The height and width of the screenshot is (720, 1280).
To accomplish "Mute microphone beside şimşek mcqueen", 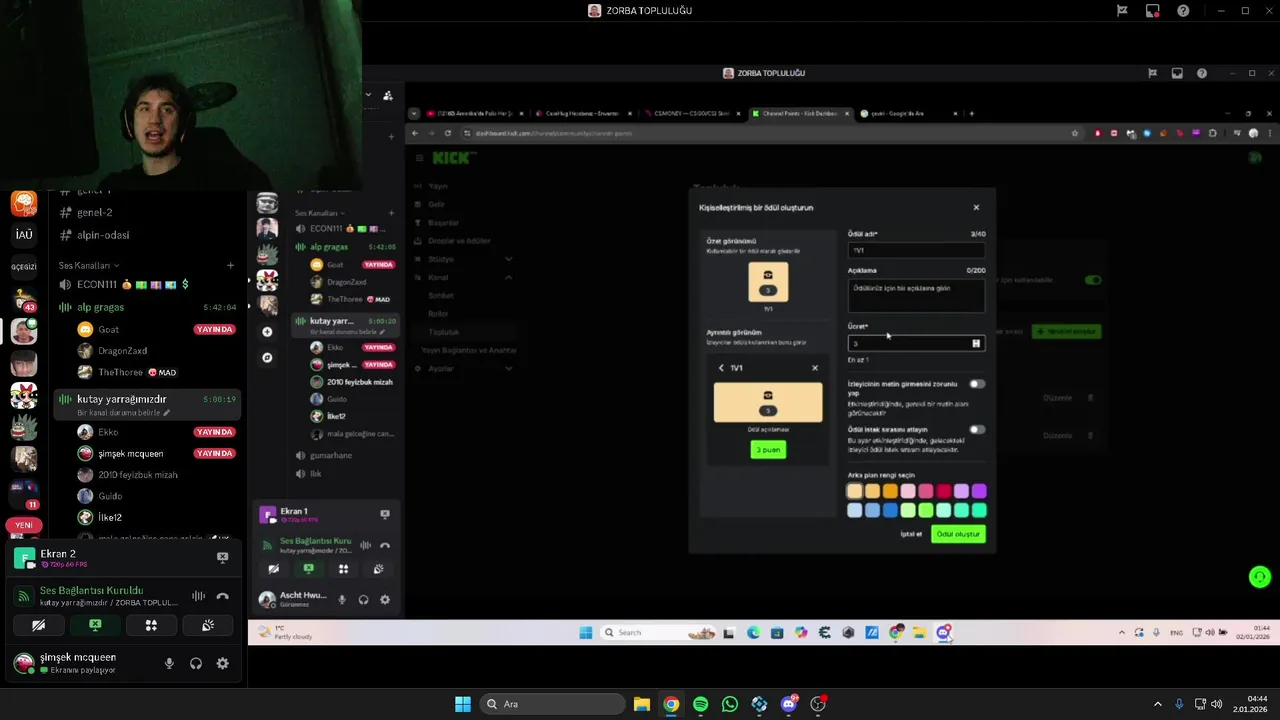I will coord(169,663).
